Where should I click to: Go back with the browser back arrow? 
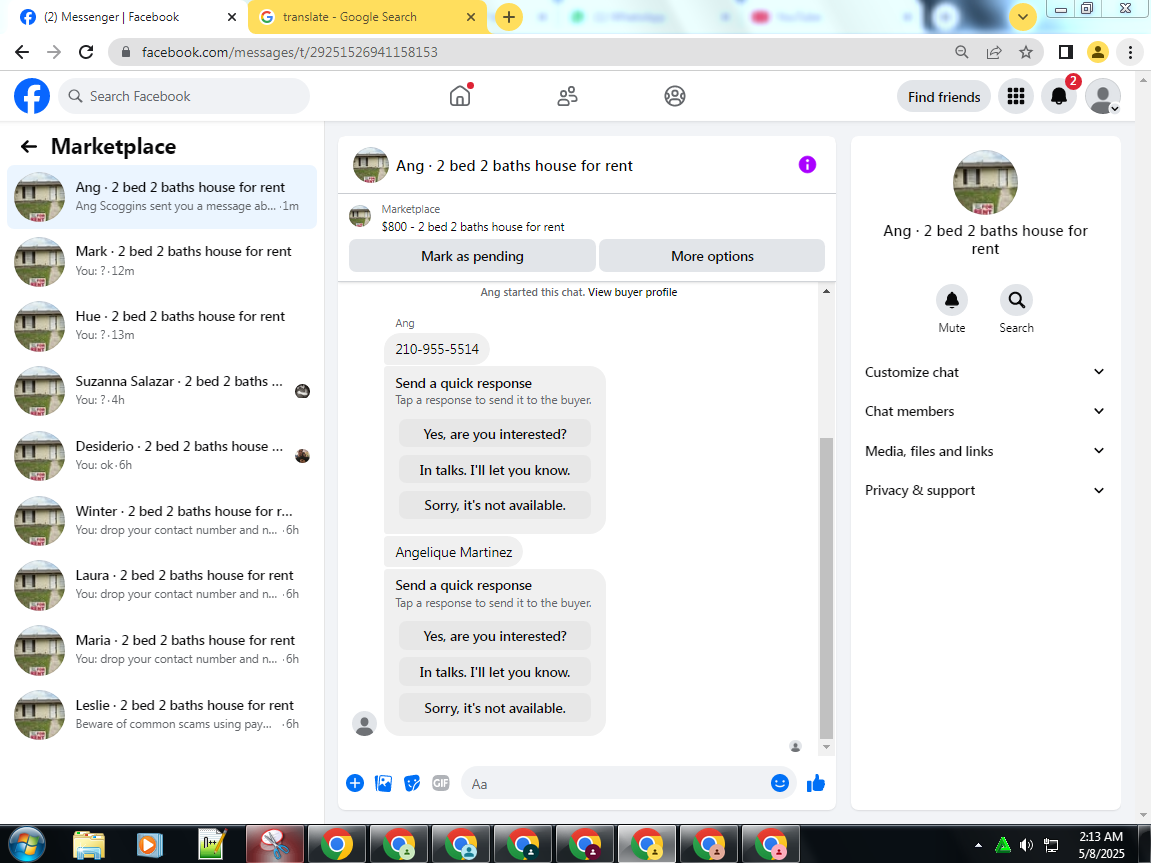pos(22,52)
